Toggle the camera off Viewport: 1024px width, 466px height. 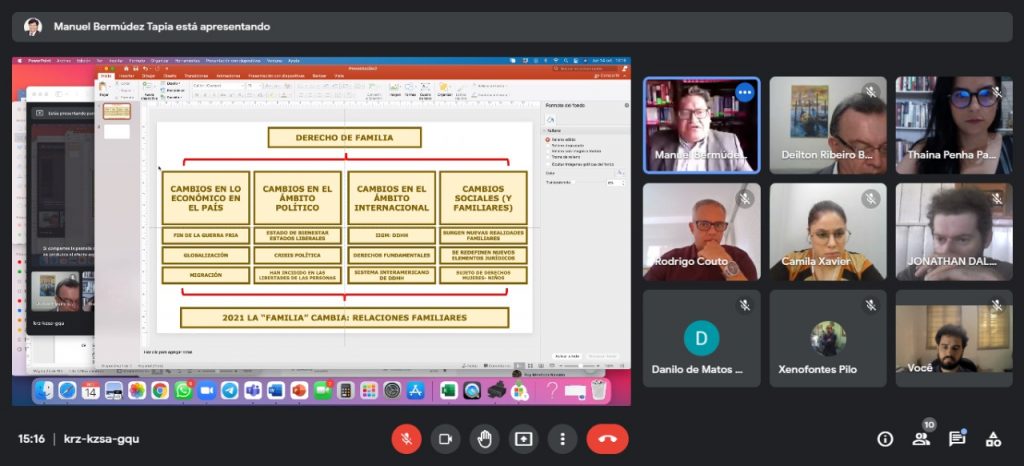click(x=445, y=439)
